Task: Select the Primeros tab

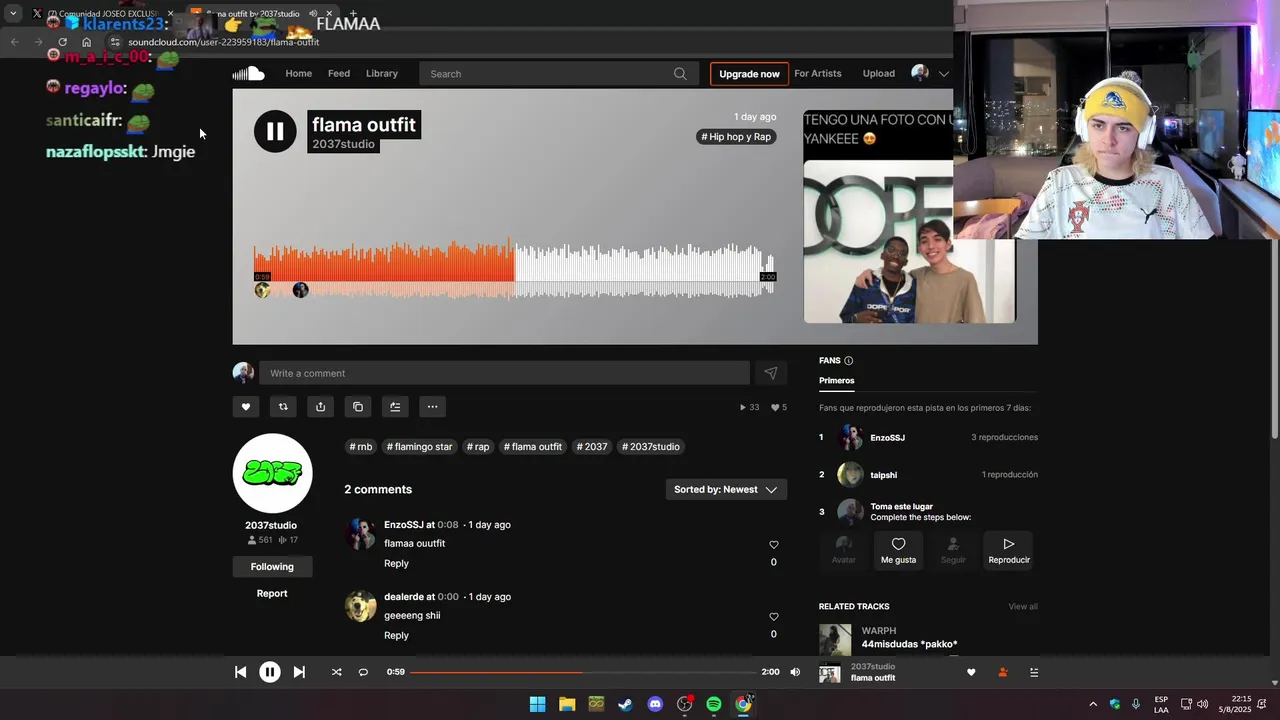Action: (837, 380)
